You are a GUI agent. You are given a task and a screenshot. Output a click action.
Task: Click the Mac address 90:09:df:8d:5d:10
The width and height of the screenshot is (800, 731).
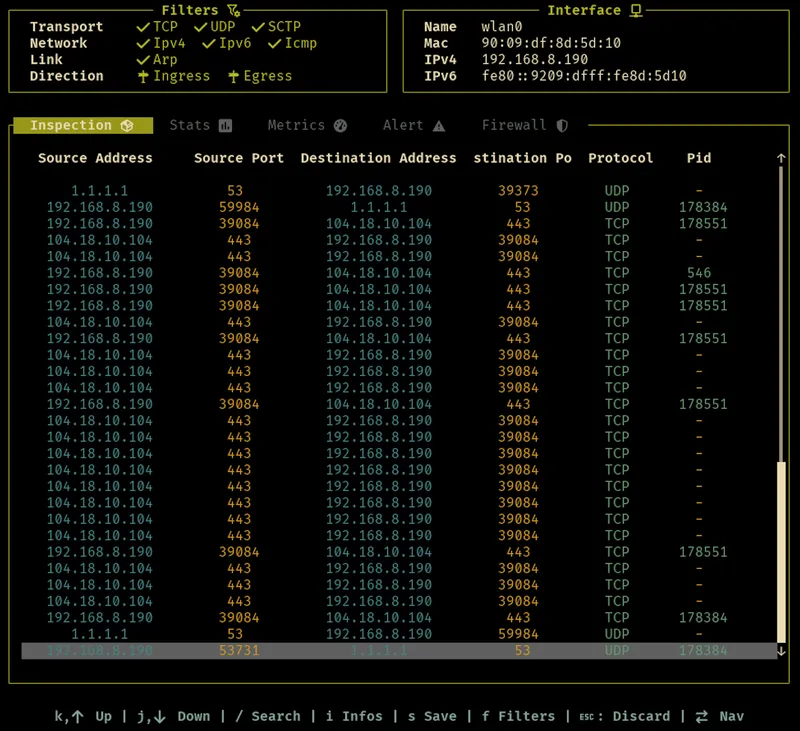[551, 43]
